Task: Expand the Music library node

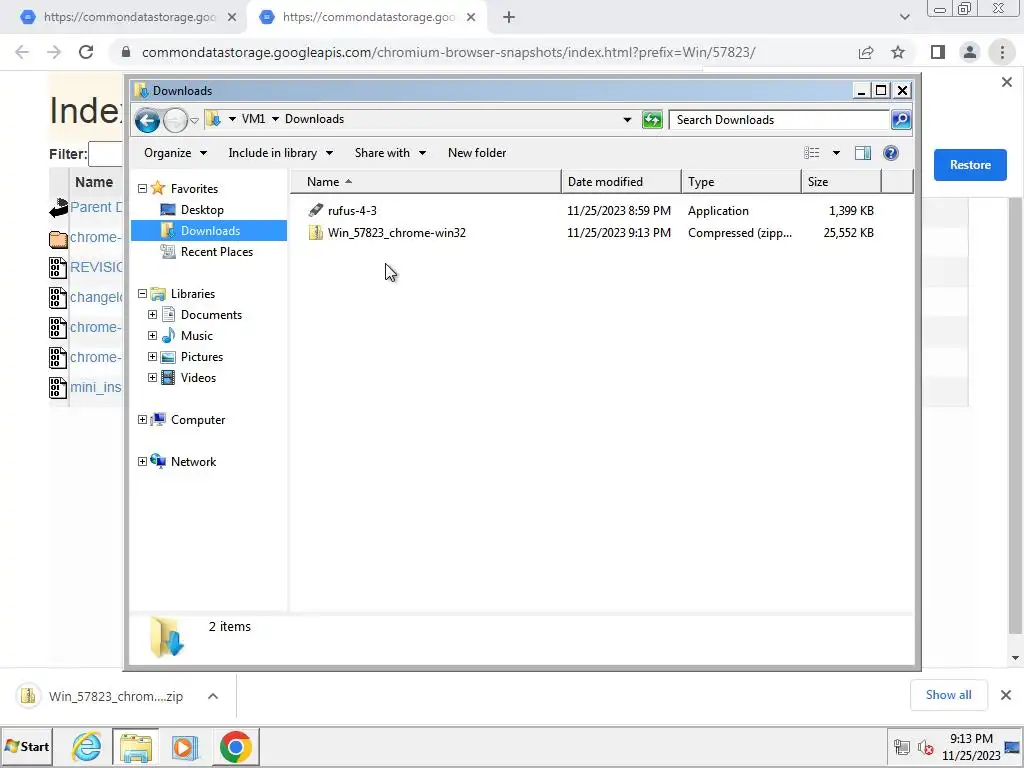Action: [x=152, y=336]
